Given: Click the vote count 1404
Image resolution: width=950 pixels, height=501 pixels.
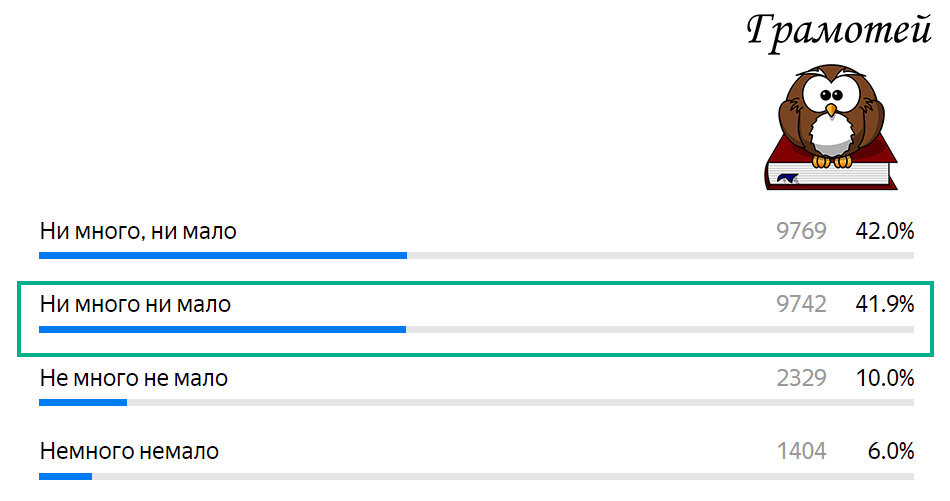Looking at the screenshot, I should tap(802, 451).
